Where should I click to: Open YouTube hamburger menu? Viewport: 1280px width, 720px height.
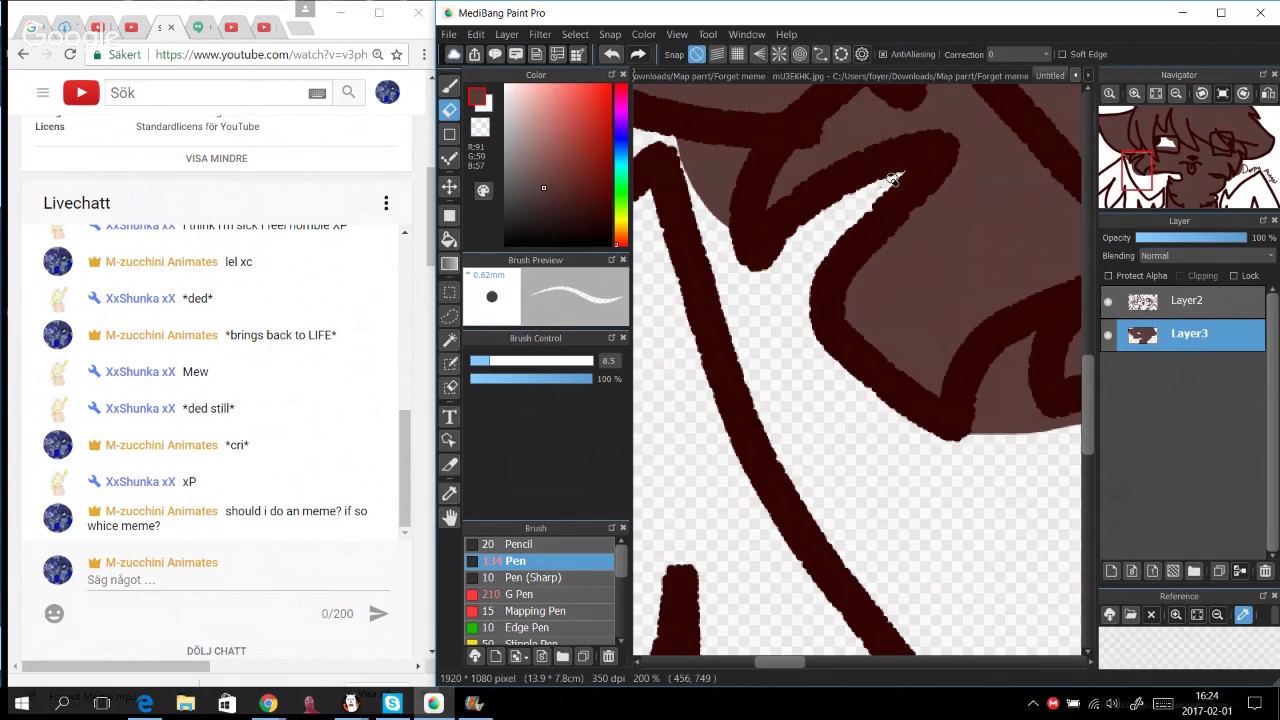[x=43, y=92]
